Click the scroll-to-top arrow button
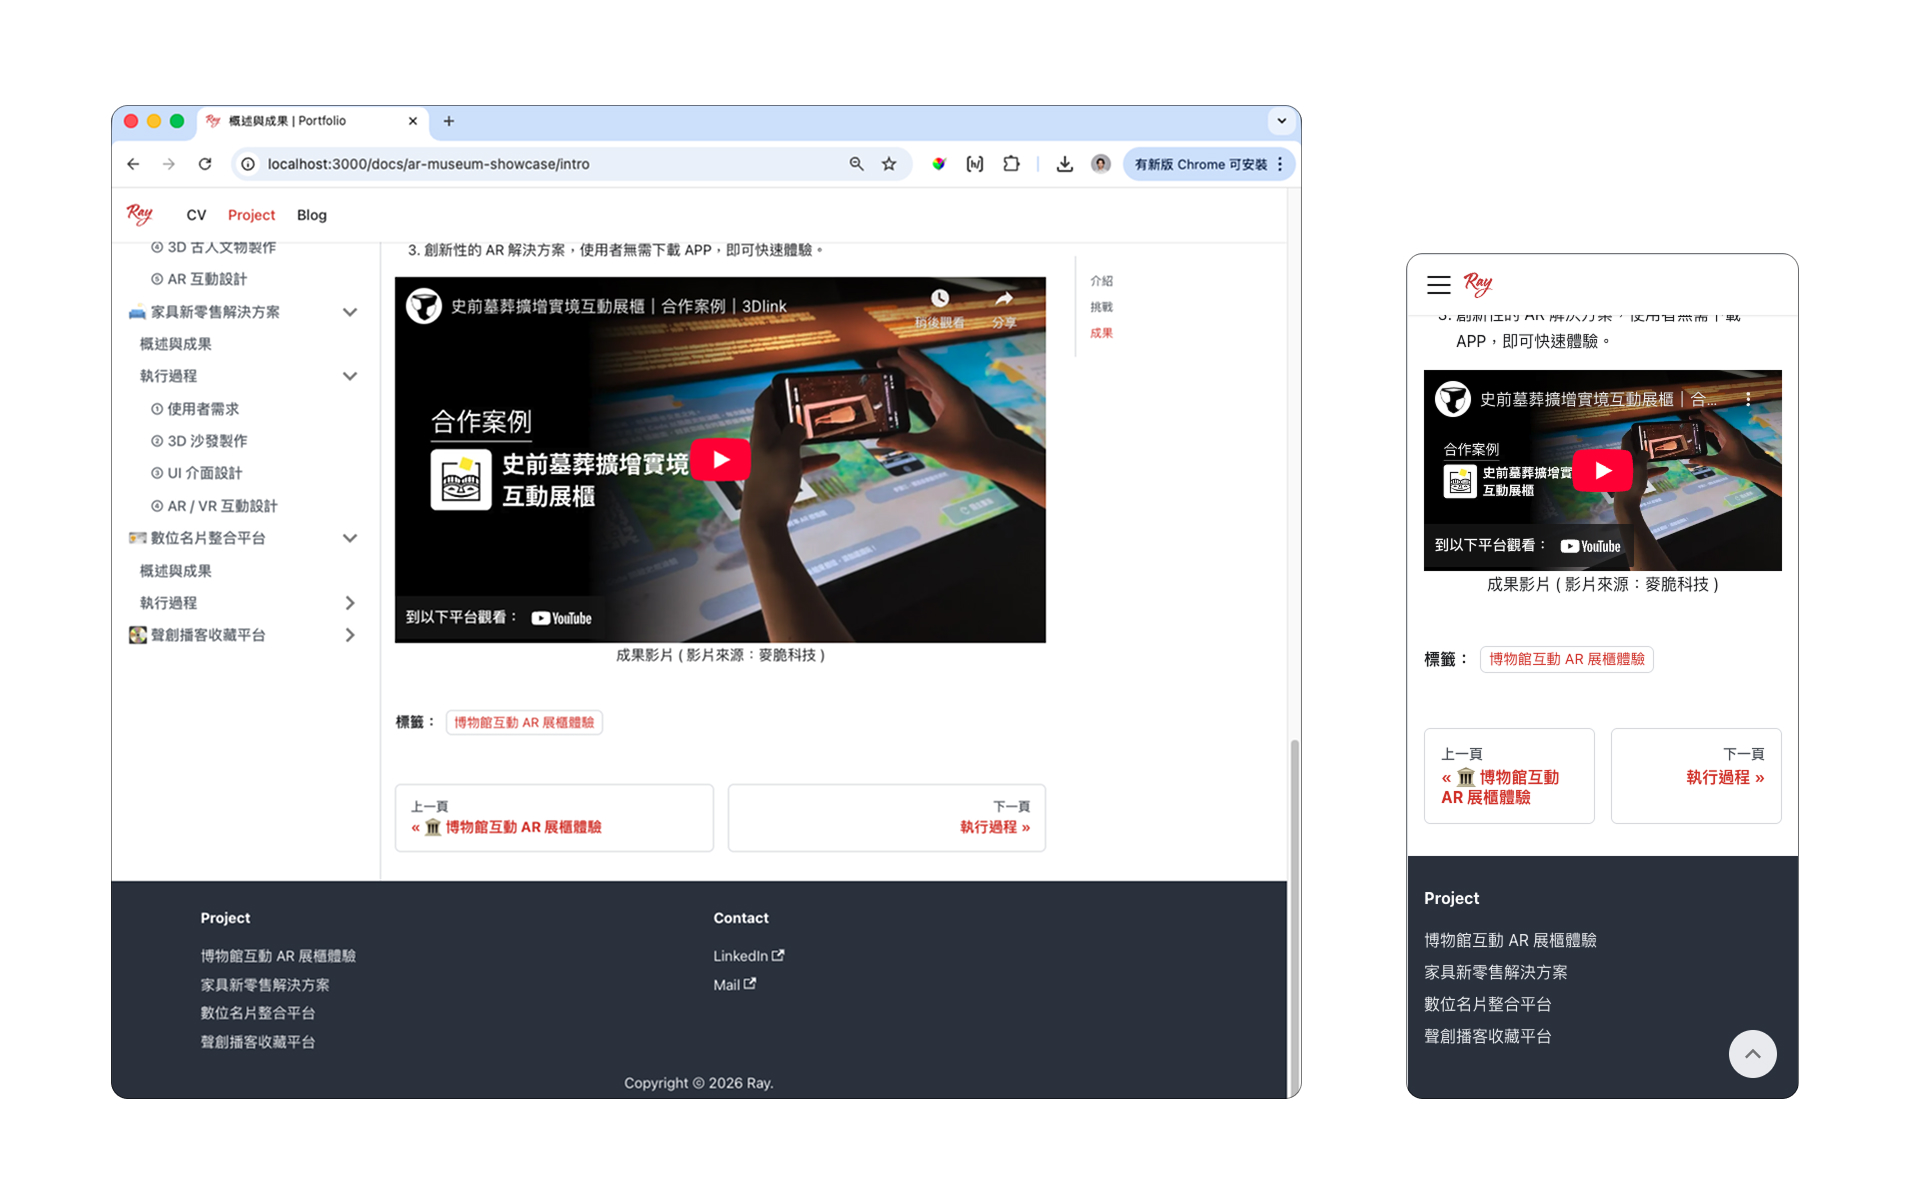The image size is (1920, 1200). [x=1752, y=1054]
